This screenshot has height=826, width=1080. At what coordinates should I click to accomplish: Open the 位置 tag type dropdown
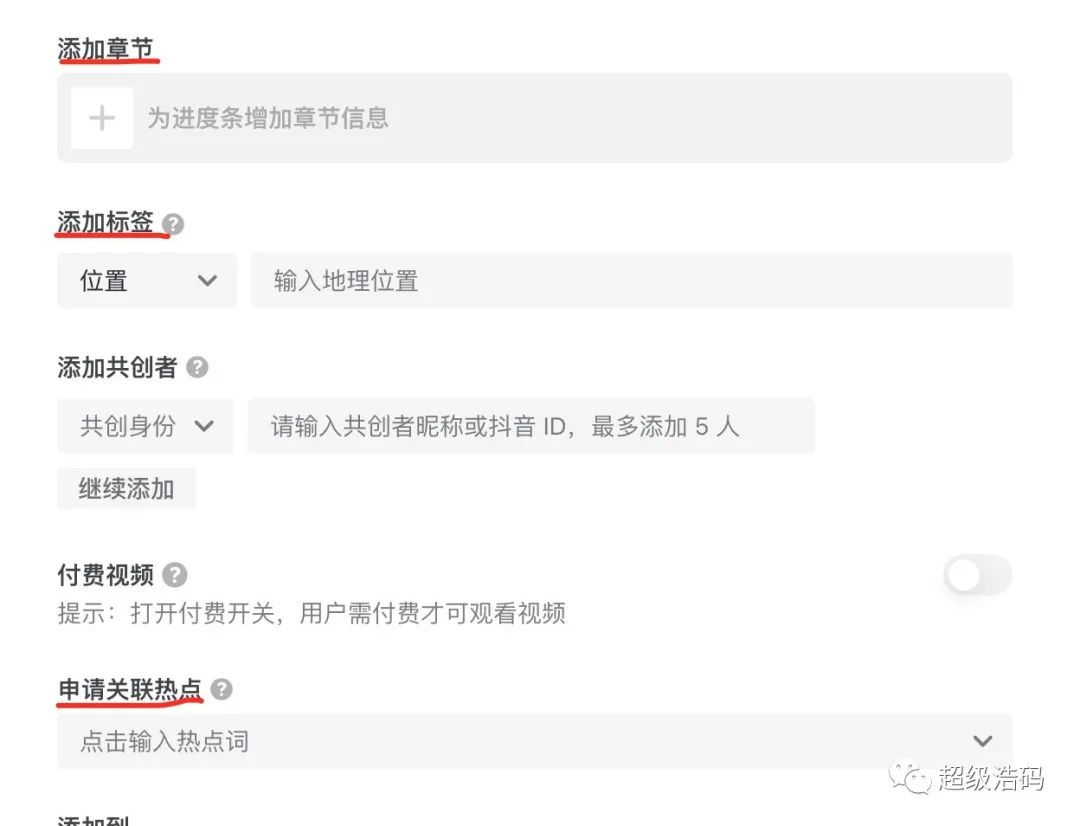tap(147, 281)
